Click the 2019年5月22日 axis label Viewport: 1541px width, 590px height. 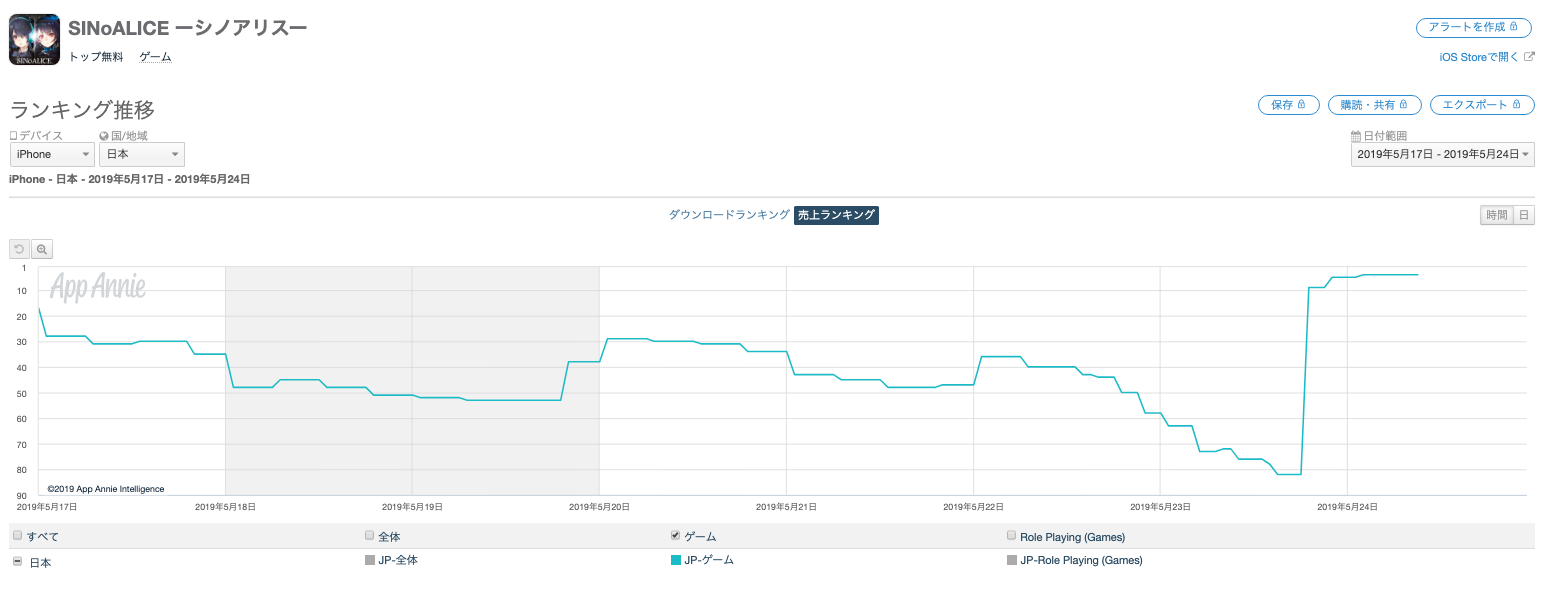pyautogui.click(x=973, y=507)
